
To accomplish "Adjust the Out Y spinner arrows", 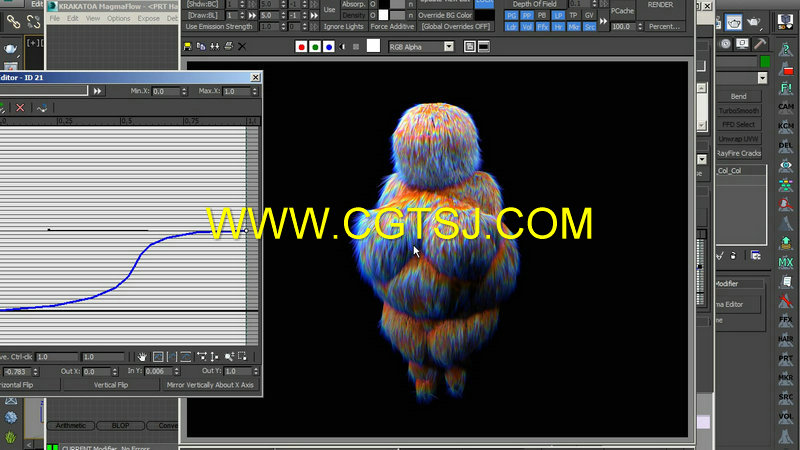I will click(x=256, y=371).
